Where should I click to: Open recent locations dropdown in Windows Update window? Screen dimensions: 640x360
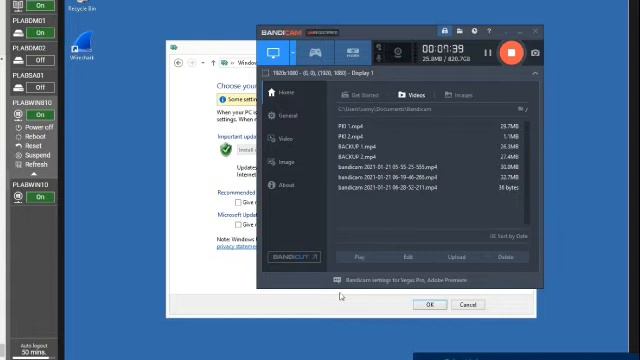[203, 63]
